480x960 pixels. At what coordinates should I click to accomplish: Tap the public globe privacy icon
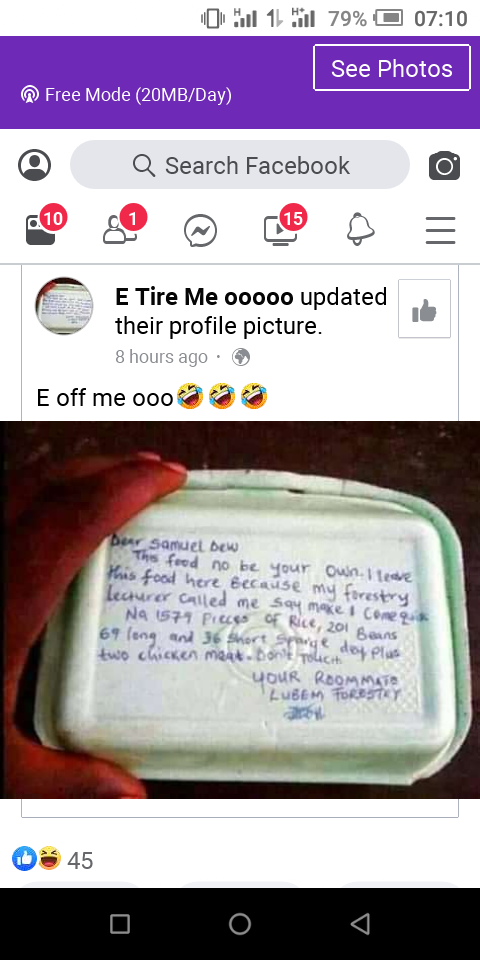point(241,357)
